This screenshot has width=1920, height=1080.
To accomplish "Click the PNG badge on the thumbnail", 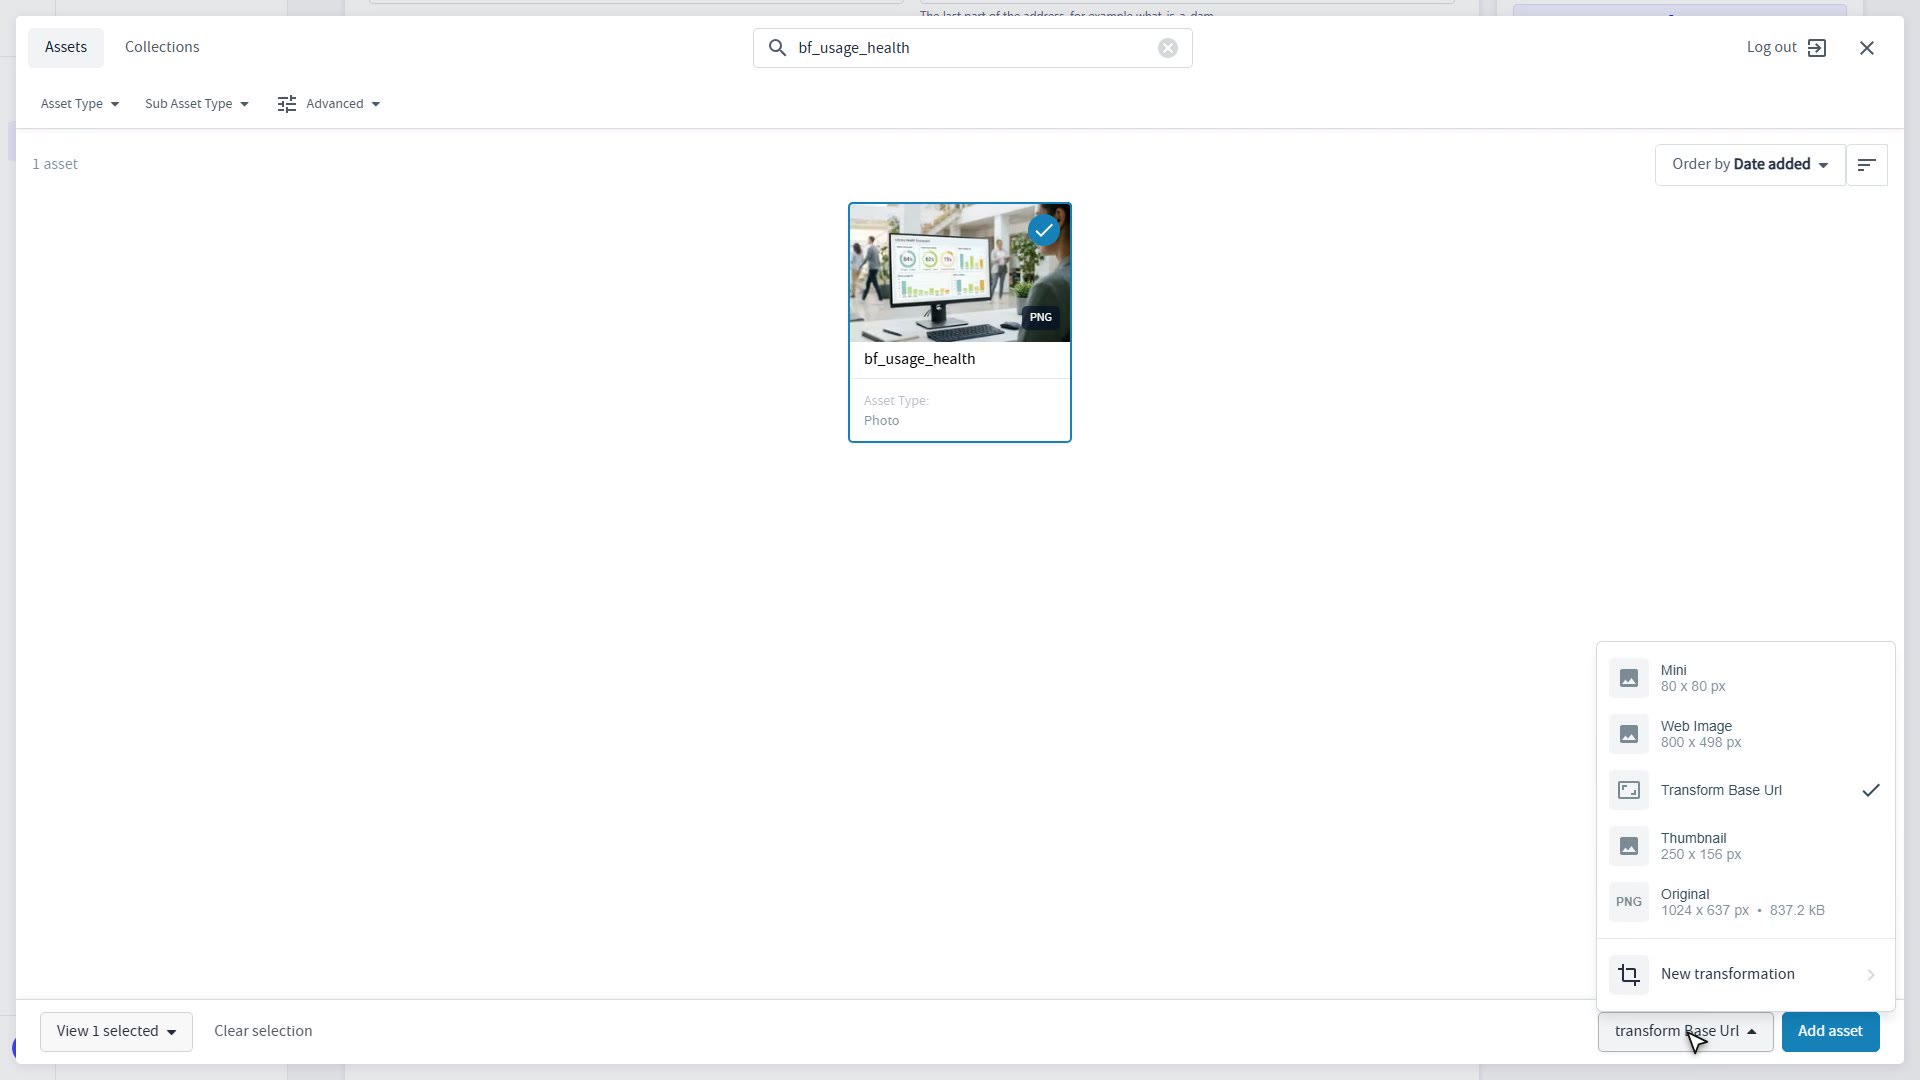I will click(x=1040, y=317).
